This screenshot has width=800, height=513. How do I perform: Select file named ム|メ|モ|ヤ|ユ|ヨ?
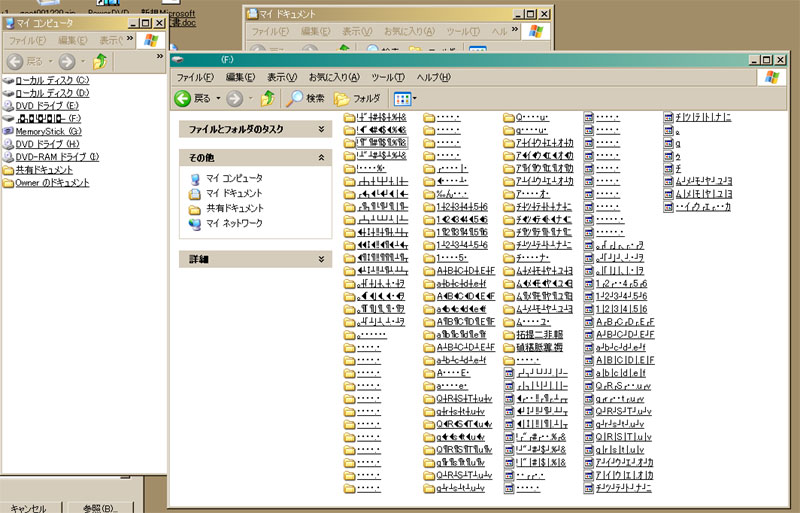coord(704,193)
